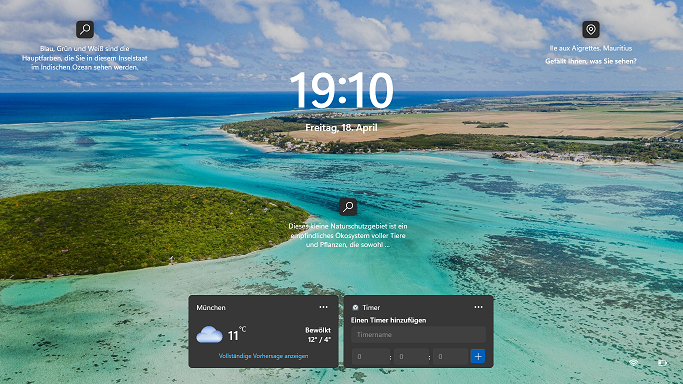
Task: Select the timer minutes field
Action: coord(411,357)
